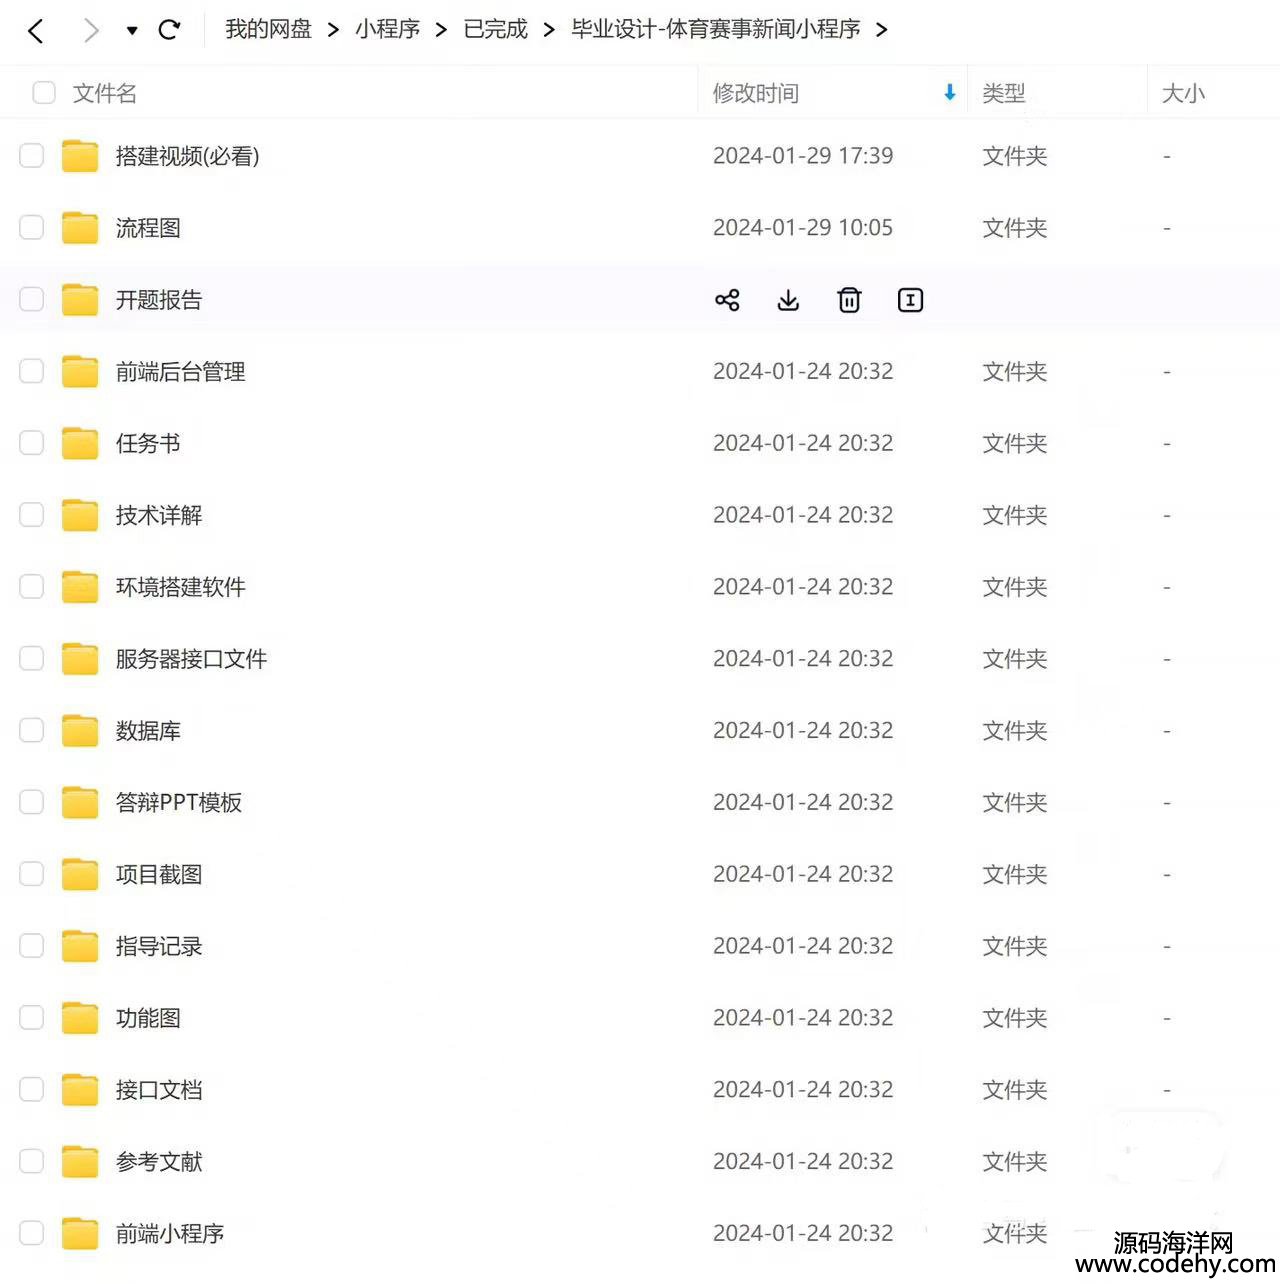This screenshot has height=1284, width=1280.
Task: Click the 指导记录 folder icon
Action: point(80,946)
